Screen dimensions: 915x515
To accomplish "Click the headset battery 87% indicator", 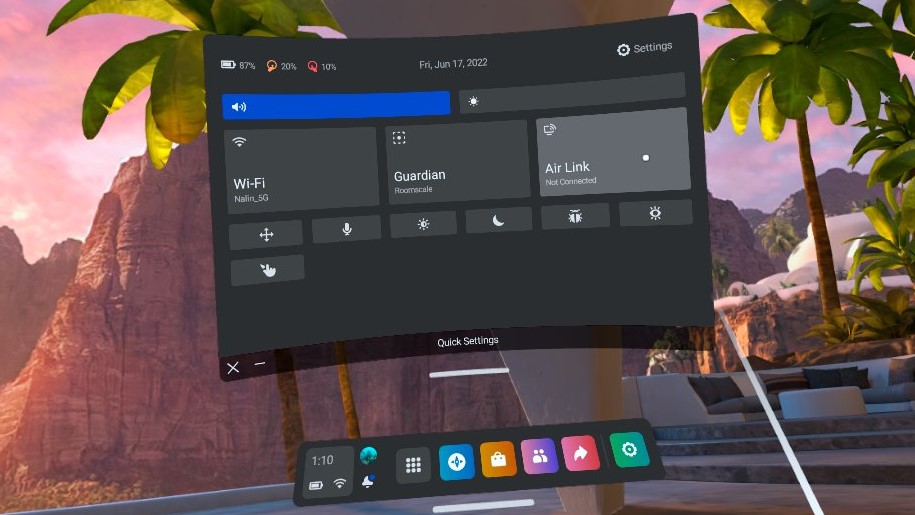I will (x=238, y=65).
